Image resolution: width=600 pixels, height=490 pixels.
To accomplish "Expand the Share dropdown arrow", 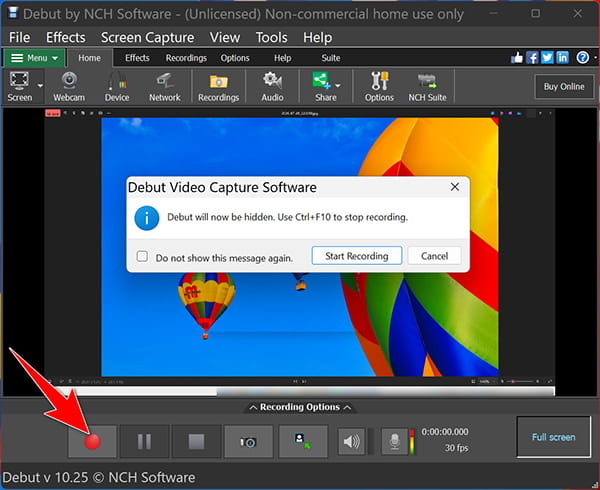I will coord(338,86).
